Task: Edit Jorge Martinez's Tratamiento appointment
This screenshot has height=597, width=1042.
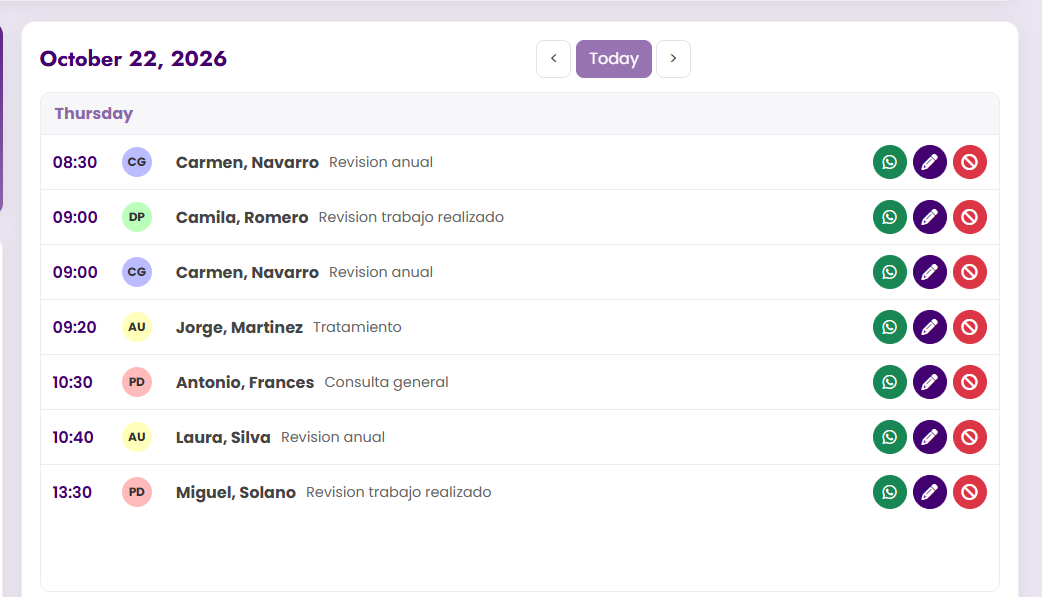Action: click(x=930, y=327)
